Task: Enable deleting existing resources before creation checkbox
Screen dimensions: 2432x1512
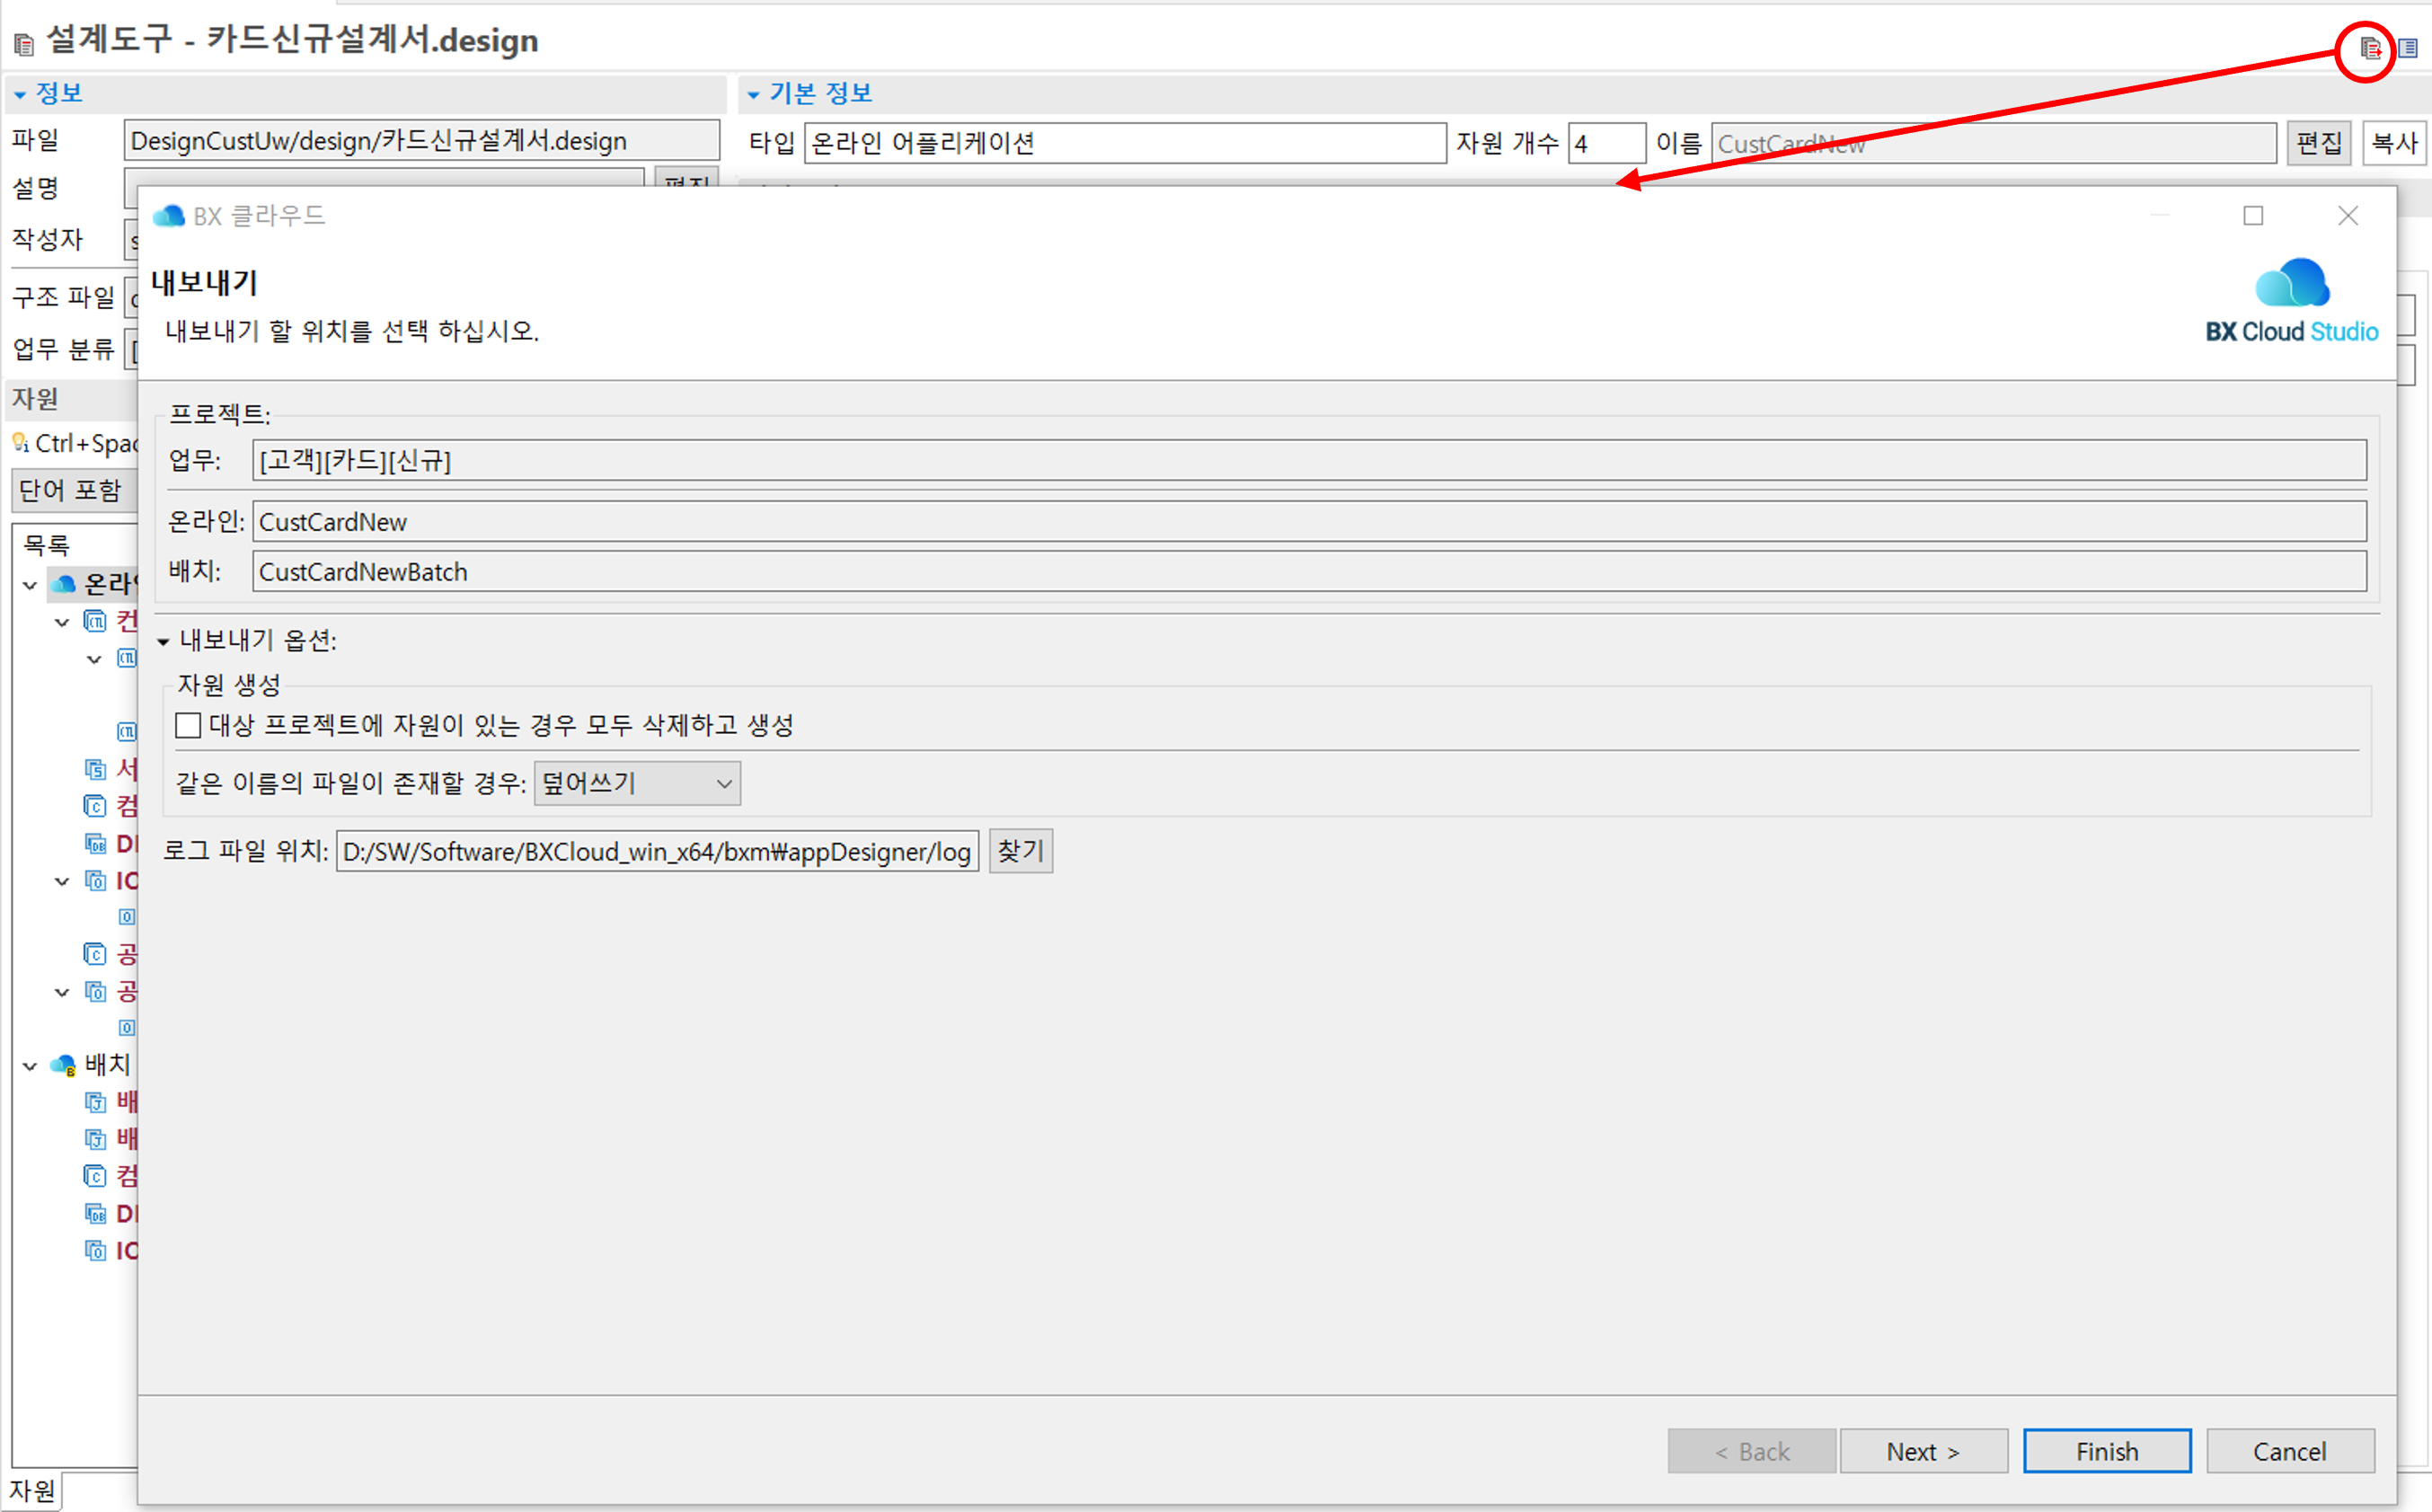Action: pyautogui.click(x=188, y=725)
